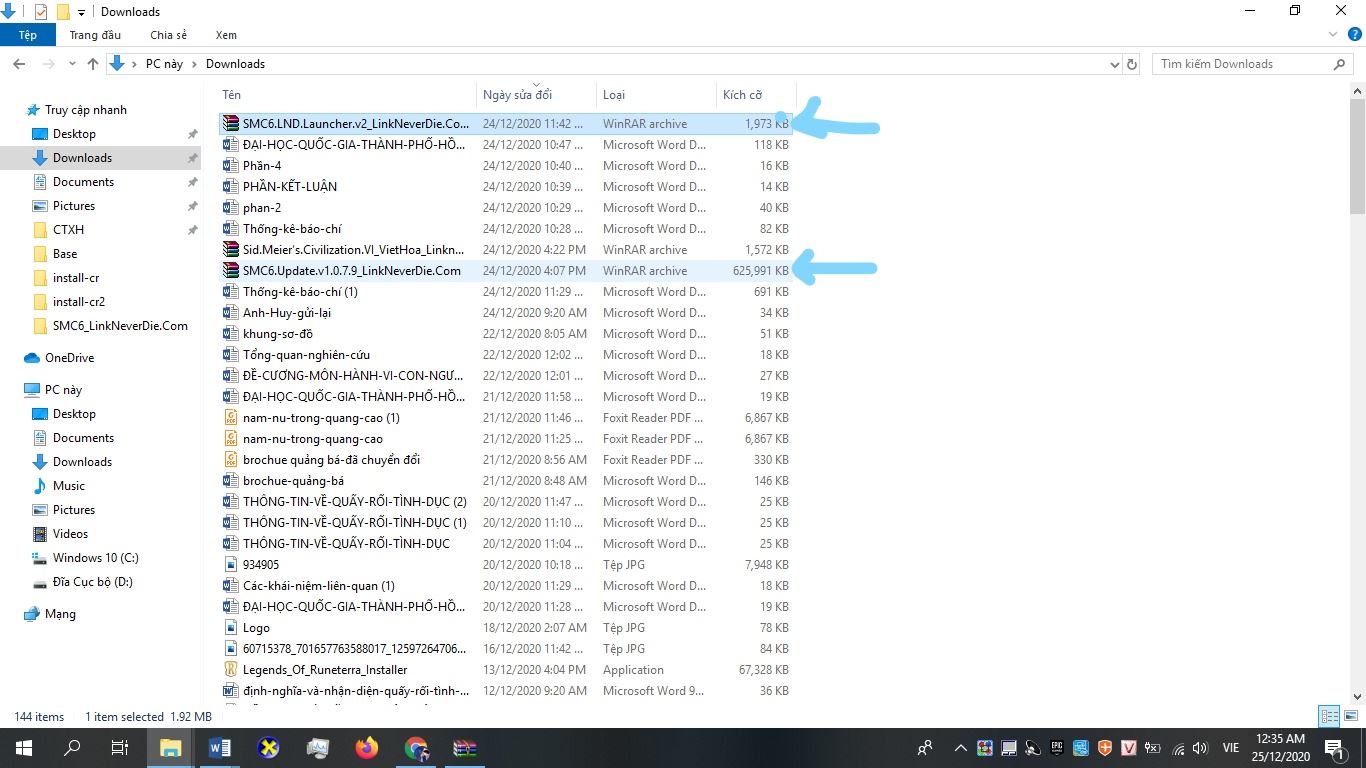
Task: Refresh the Downloads folder view
Action: pos(1132,64)
